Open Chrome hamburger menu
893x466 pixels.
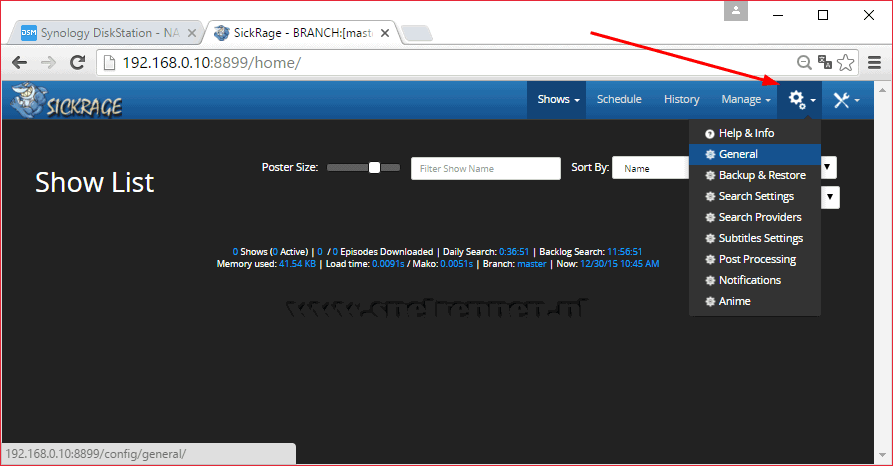874,63
